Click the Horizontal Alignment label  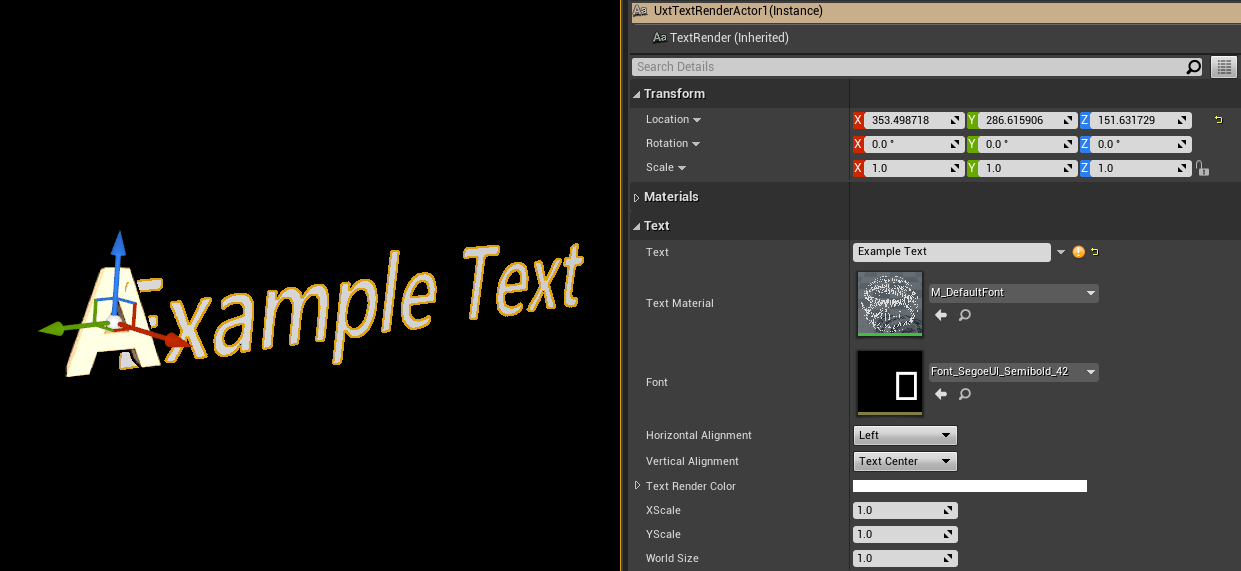pyautogui.click(x=699, y=435)
